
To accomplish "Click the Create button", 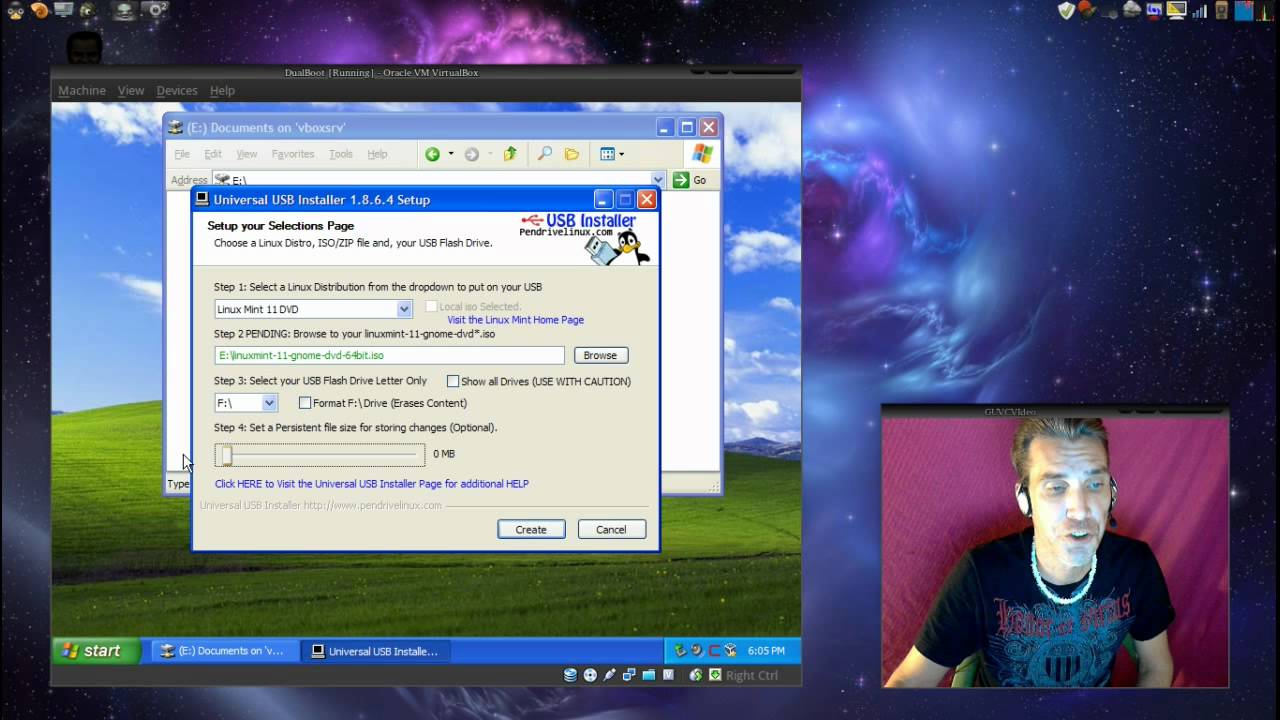I will tap(531, 529).
